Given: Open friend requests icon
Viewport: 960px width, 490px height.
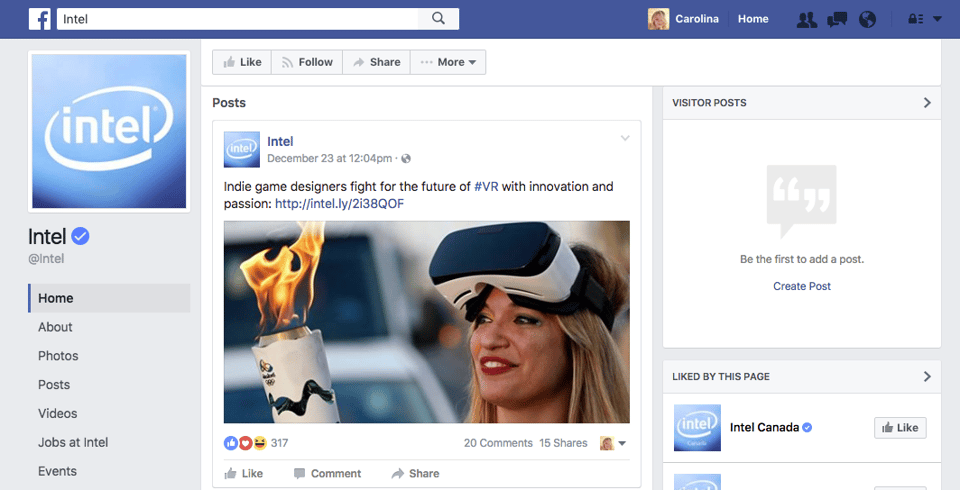Looking at the screenshot, I should tap(806, 20).
